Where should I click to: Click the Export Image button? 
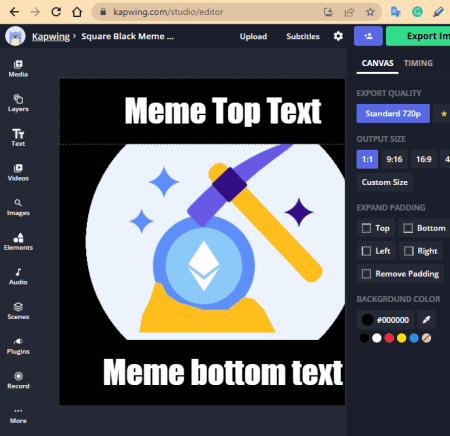[x=418, y=36]
